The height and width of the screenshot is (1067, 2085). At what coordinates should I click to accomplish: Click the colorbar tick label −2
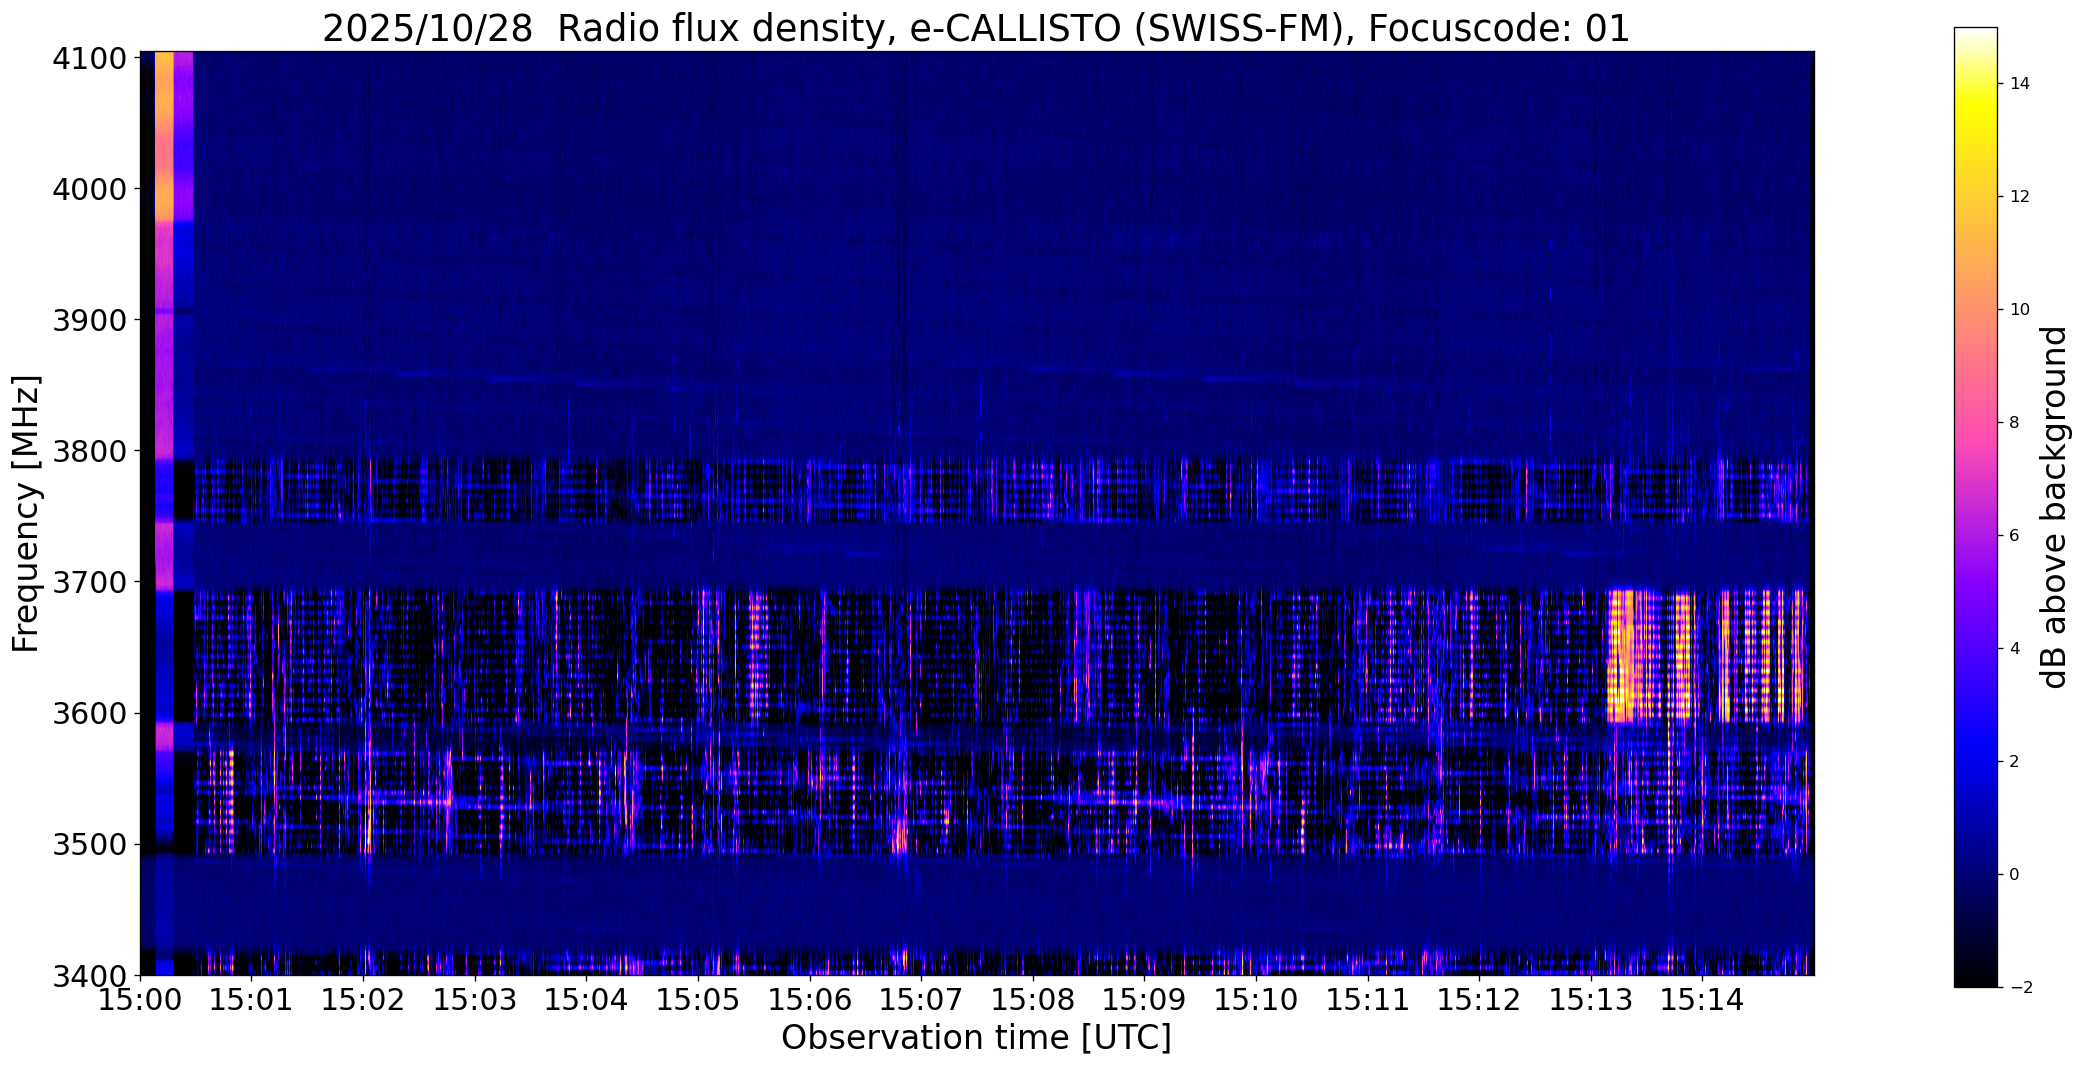pyautogui.click(x=2020, y=988)
